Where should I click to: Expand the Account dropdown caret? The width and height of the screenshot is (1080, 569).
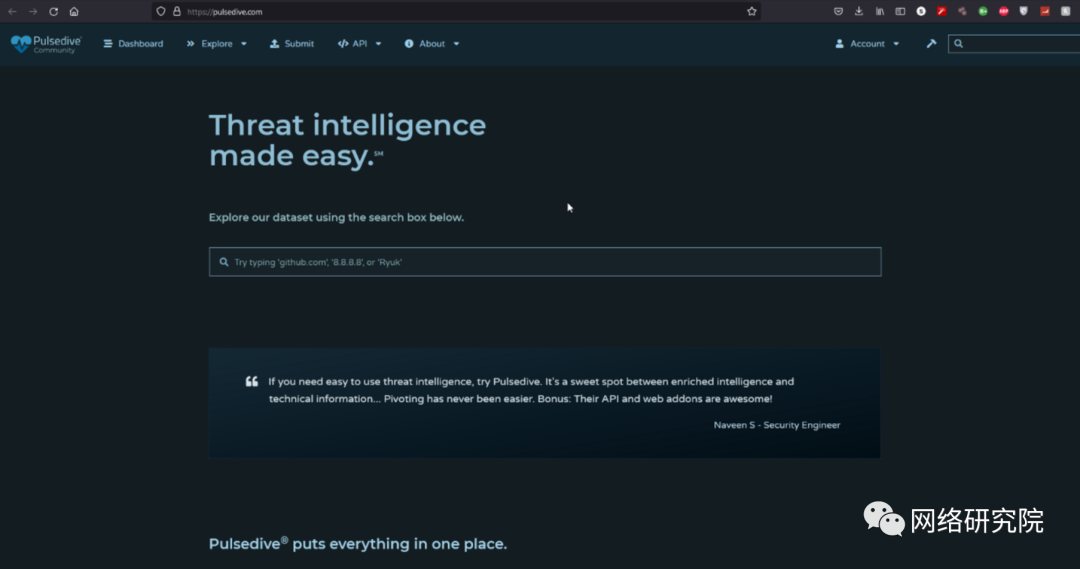point(896,44)
